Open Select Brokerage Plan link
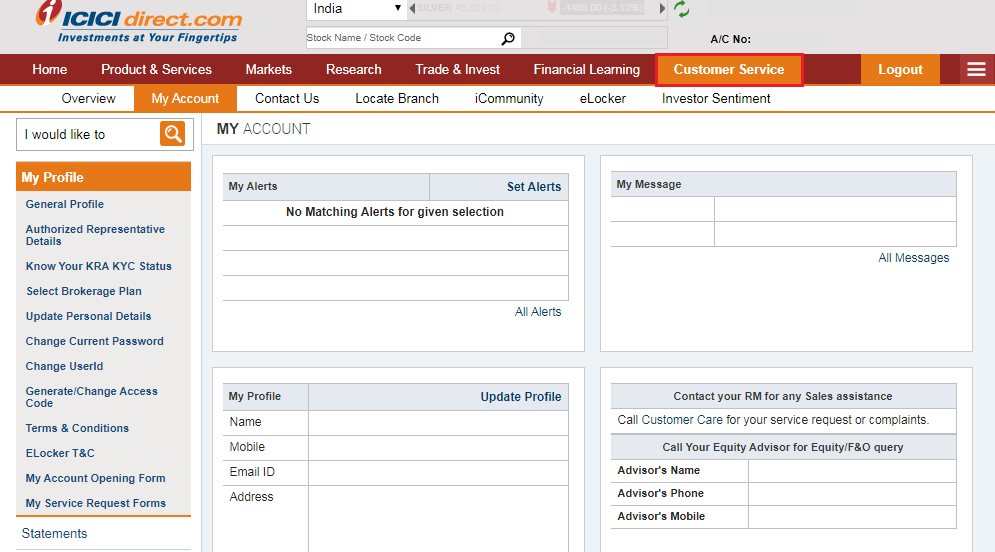The width and height of the screenshot is (995, 552). point(84,291)
